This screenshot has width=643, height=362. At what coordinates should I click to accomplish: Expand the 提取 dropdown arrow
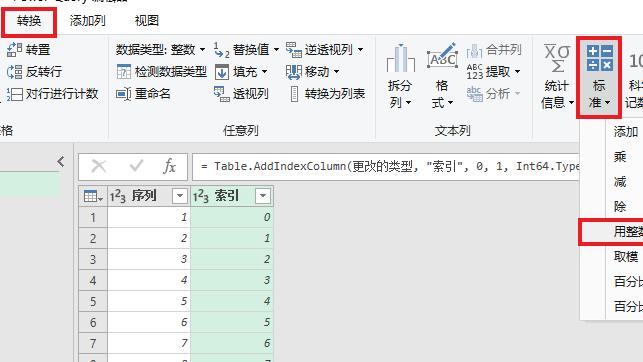point(518,72)
